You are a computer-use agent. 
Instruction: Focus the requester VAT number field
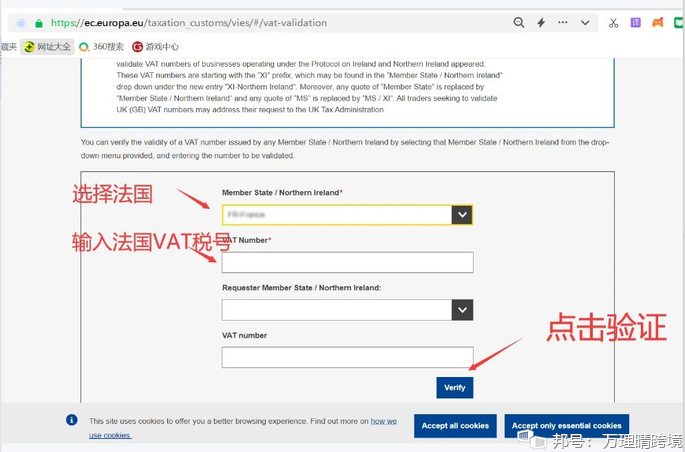[347, 357]
